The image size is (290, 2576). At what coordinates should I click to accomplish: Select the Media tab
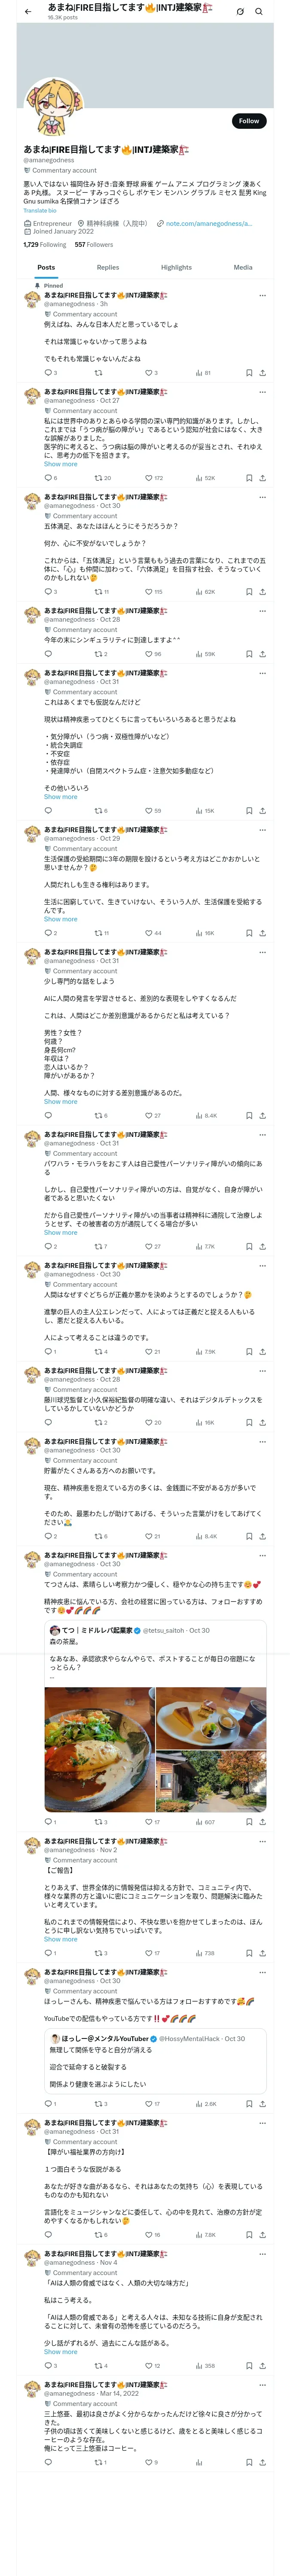pos(243,267)
